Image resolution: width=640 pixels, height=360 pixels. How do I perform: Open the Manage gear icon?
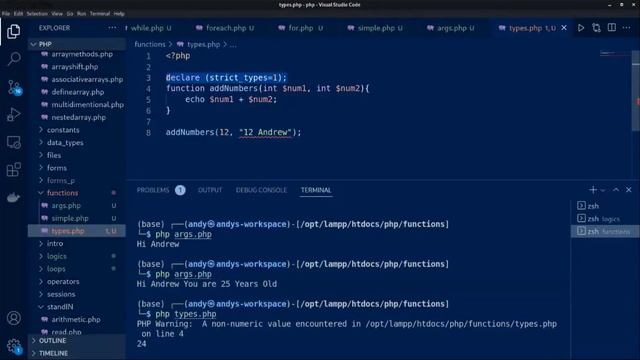click(x=13, y=346)
